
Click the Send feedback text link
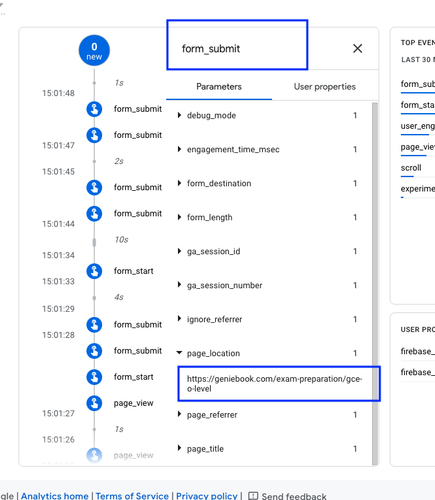tap(294, 496)
